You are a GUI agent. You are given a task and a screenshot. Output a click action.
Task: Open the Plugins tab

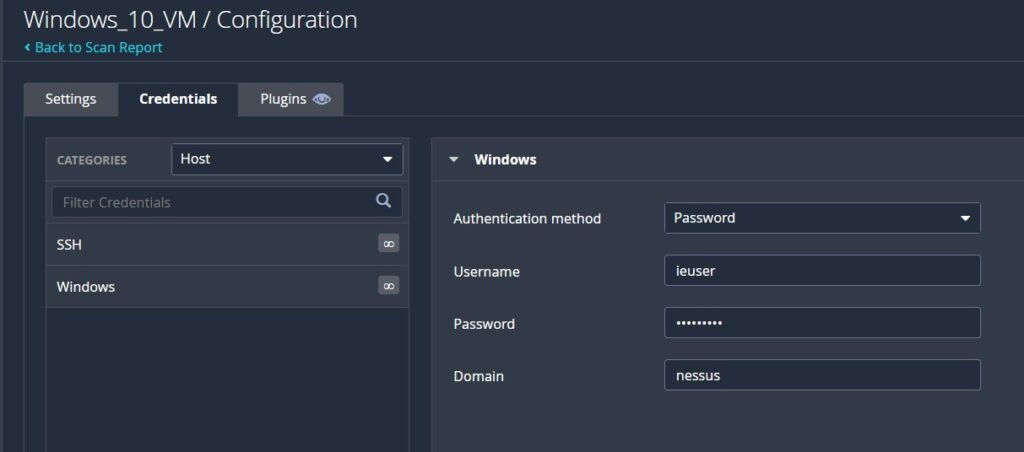[x=283, y=99]
